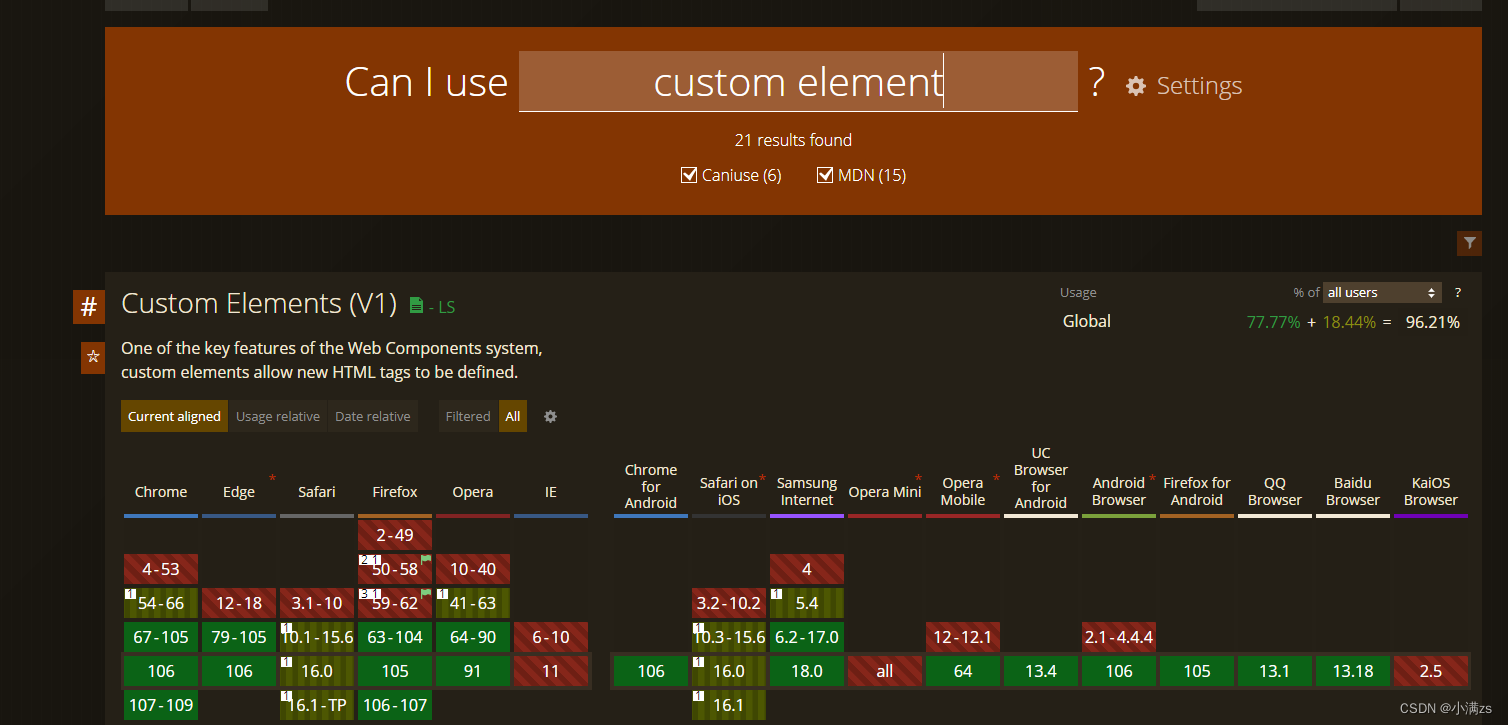Switch to the Date relative view
This screenshot has width=1508, height=725.
click(x=372, y=416)
